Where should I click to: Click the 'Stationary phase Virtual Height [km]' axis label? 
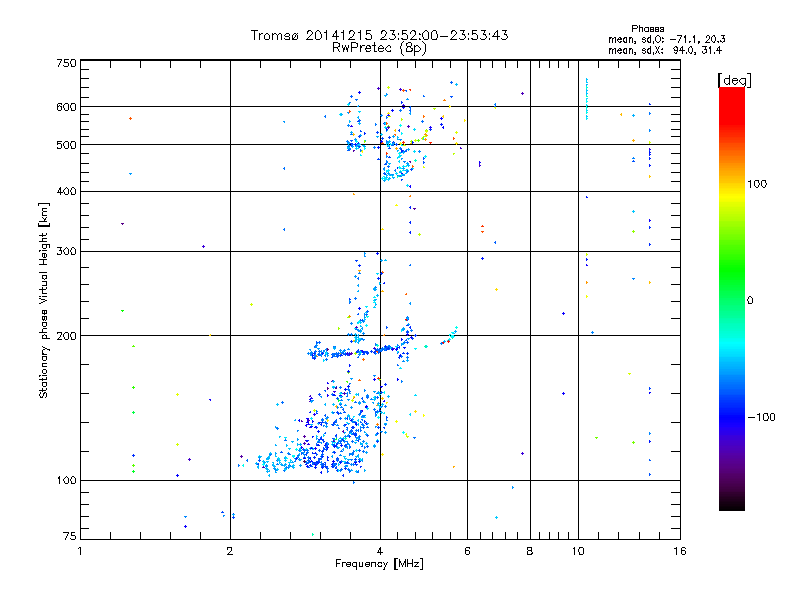(44, 301)
